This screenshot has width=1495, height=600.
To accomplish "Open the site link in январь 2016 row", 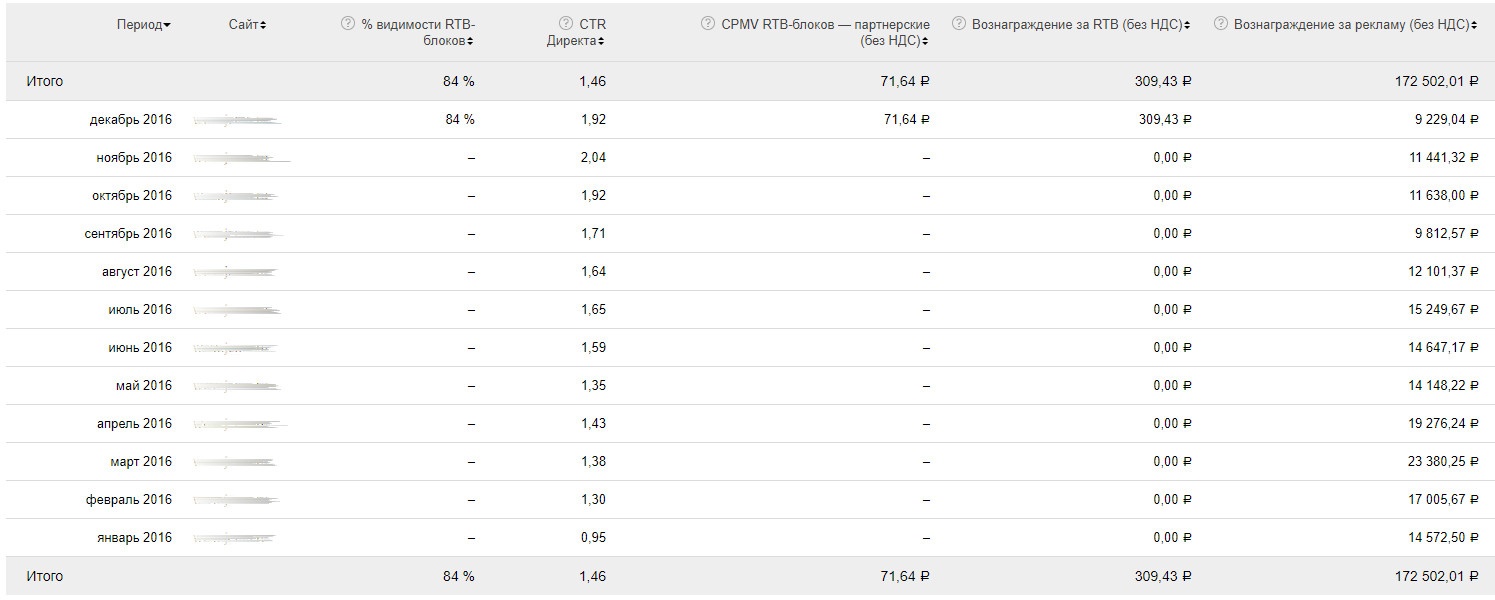I will [x=233, y=538].
